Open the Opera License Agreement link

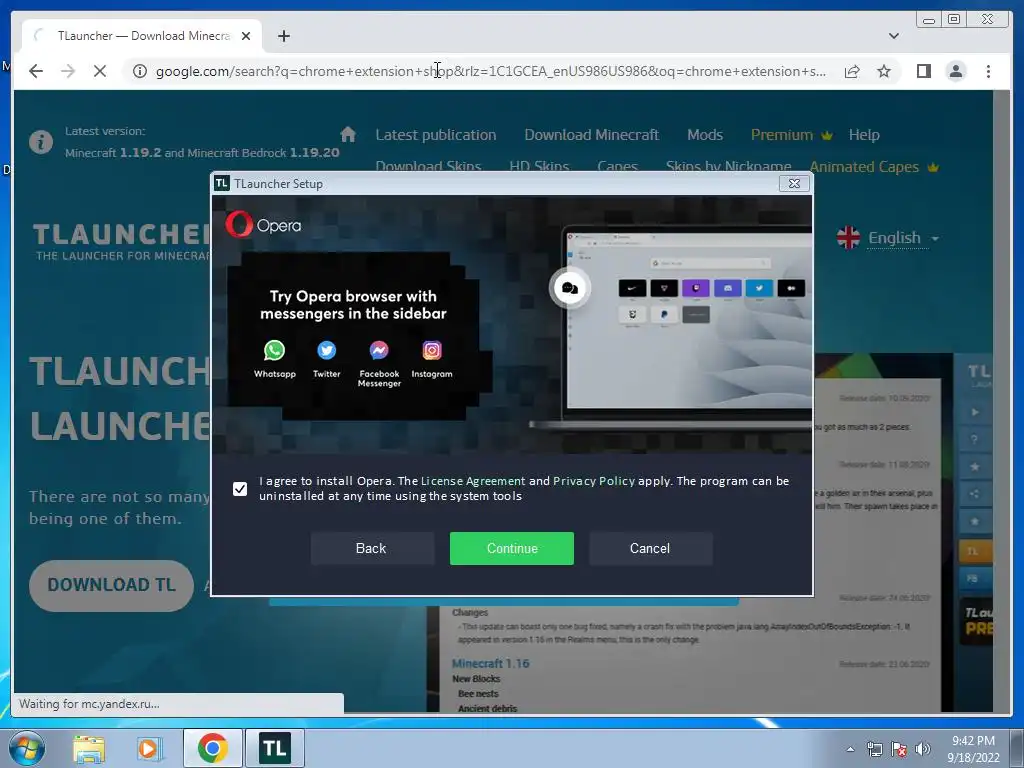tap(473, 481)
